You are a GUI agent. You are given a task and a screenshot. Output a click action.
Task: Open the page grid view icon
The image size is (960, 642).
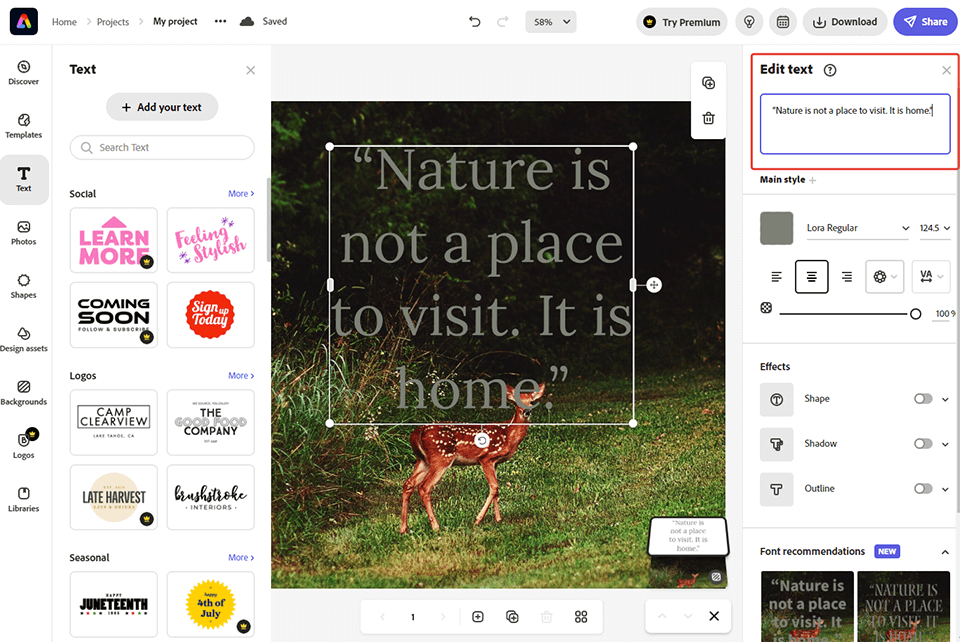pyautogui.click(x=581, y=616)
